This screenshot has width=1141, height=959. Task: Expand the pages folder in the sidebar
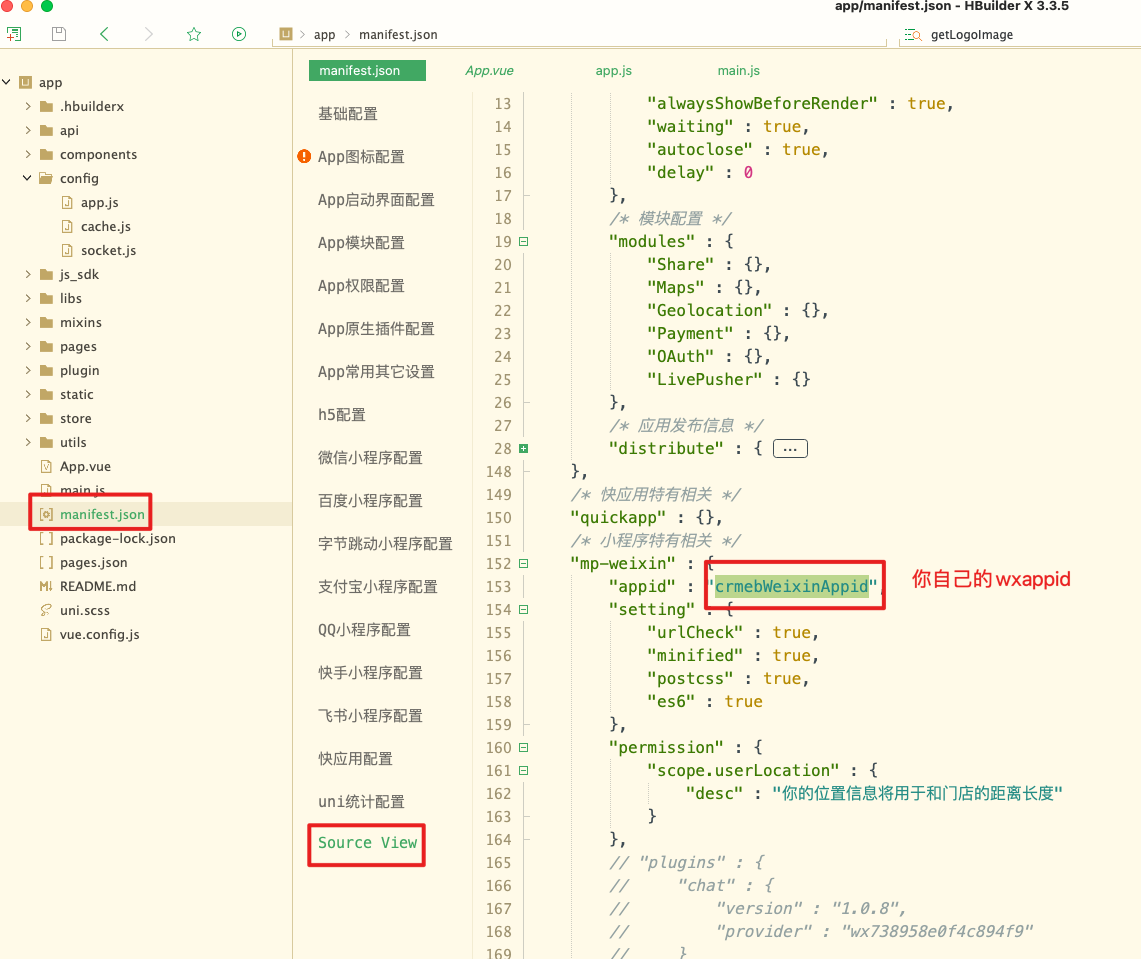[x=28, y=346]
